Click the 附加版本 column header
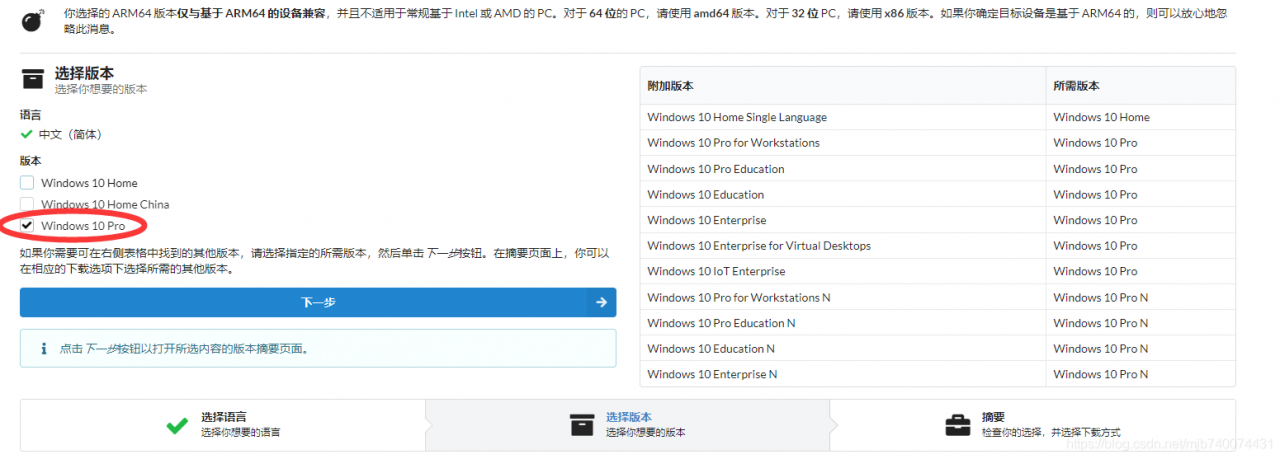This screenshot has width=1280, height=459. pyautogui.click(x=843, y=86)
